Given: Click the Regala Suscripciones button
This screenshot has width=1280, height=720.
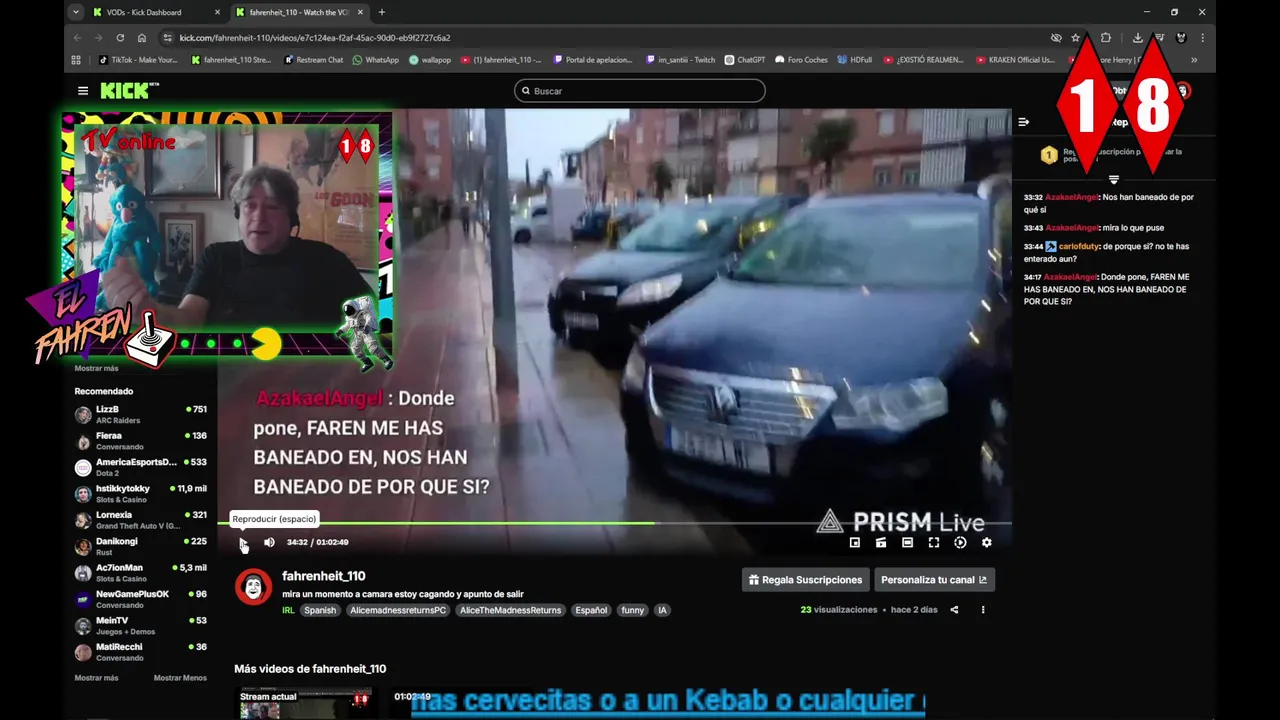Looking at the screenshot, I should (806, 580).
